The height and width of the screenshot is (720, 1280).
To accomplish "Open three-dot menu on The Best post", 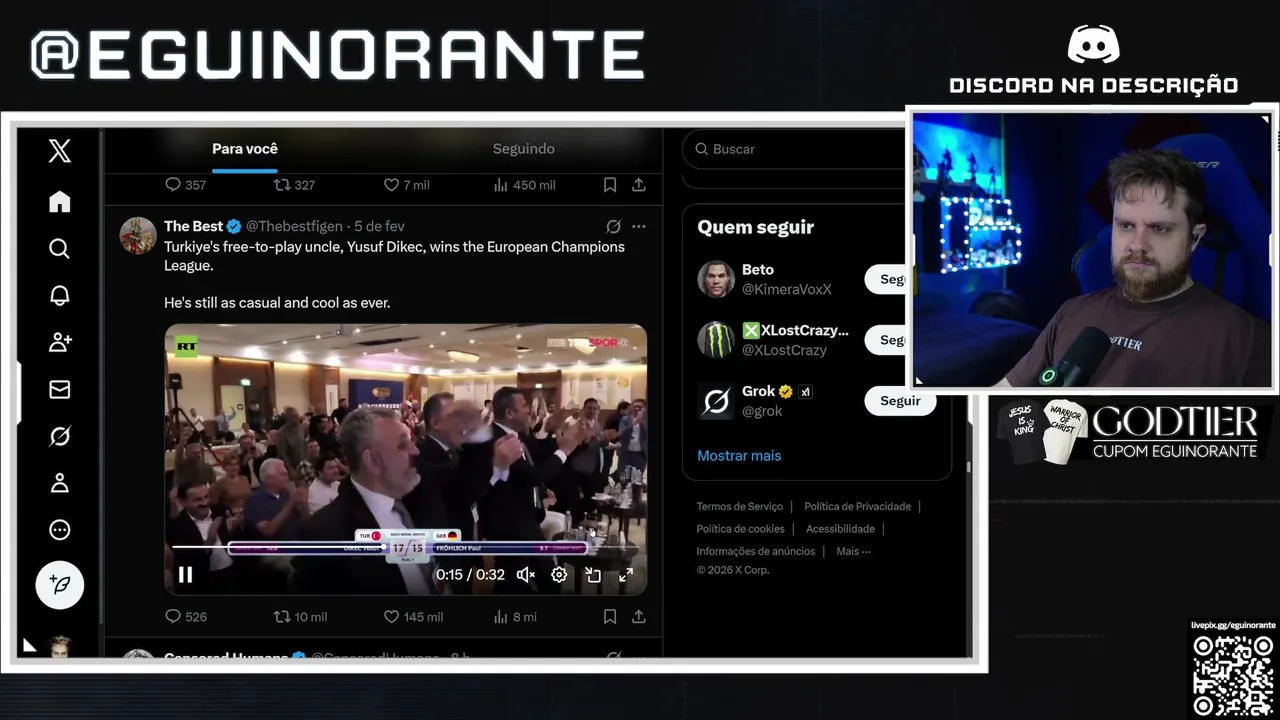I will tap(639, 226).
